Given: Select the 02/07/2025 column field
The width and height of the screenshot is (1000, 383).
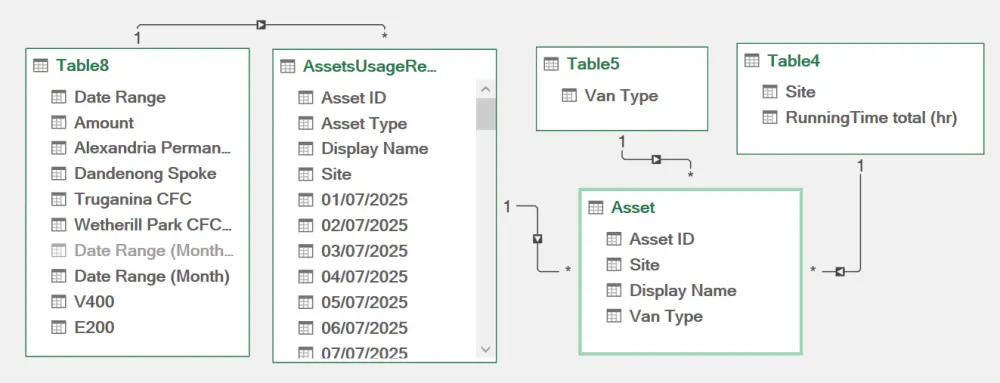Looking at the screenshot, I should (x=364, y=225).
